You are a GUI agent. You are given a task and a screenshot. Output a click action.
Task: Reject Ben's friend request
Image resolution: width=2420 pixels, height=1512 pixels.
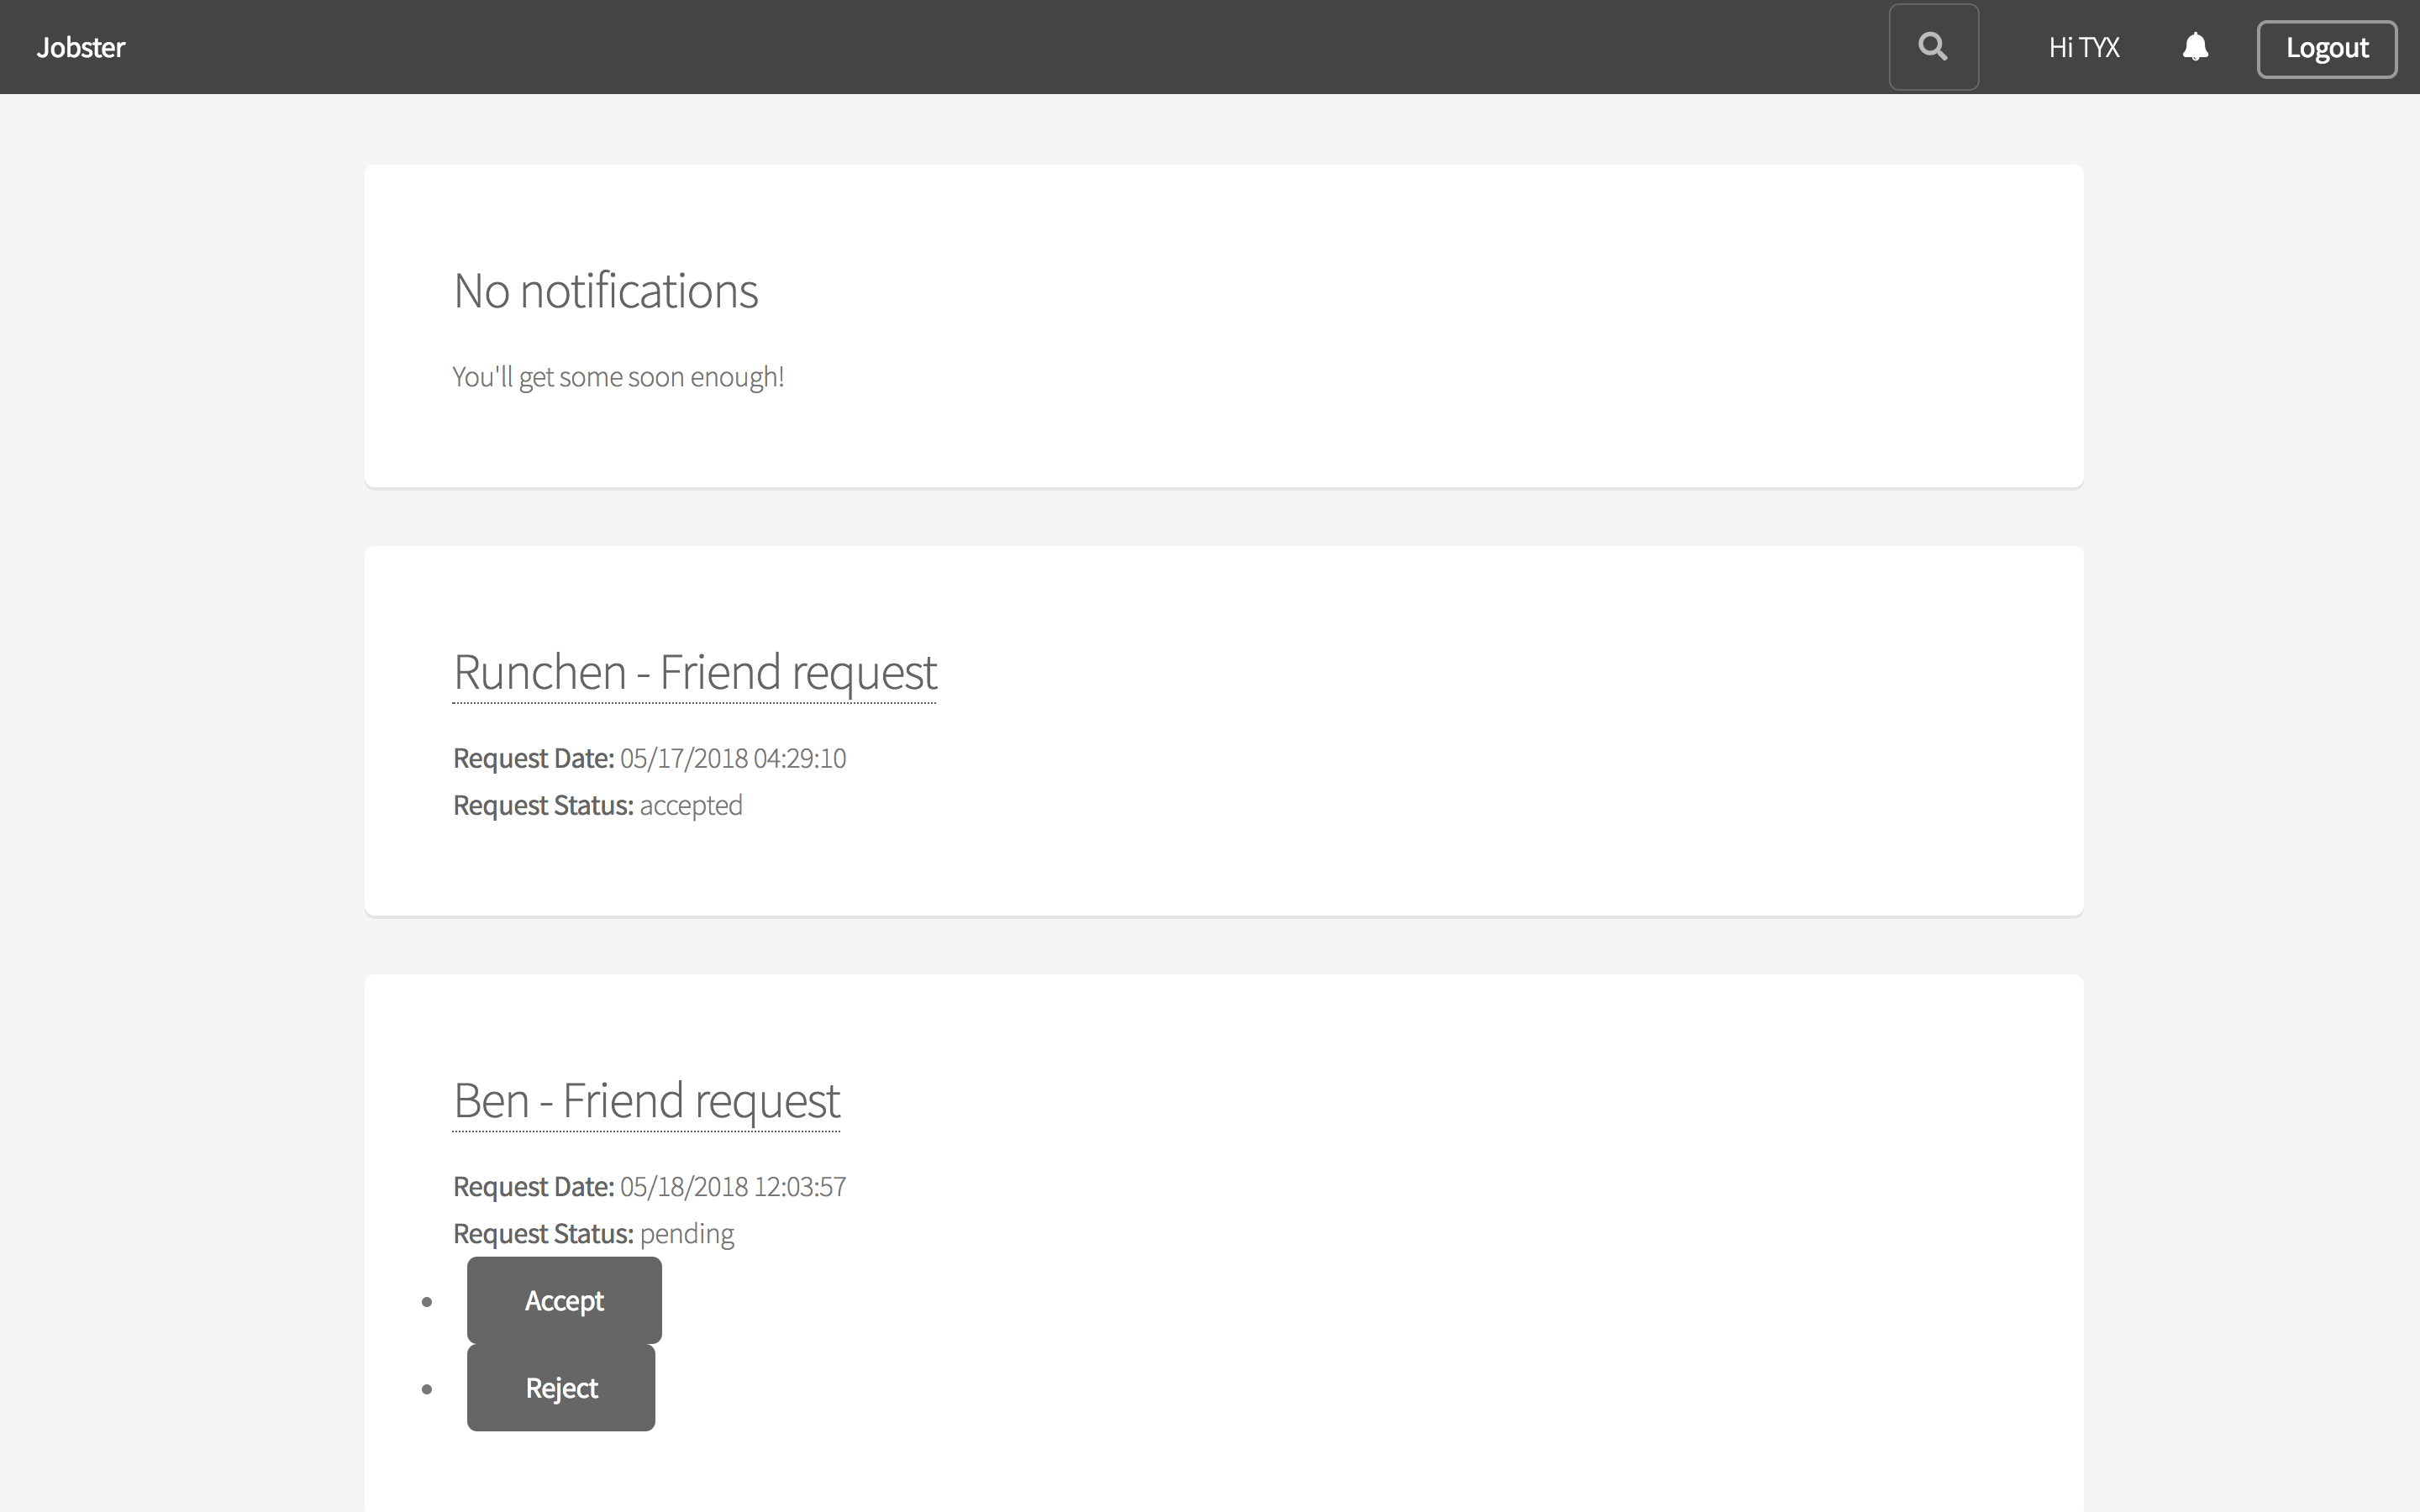(561, 1388)
